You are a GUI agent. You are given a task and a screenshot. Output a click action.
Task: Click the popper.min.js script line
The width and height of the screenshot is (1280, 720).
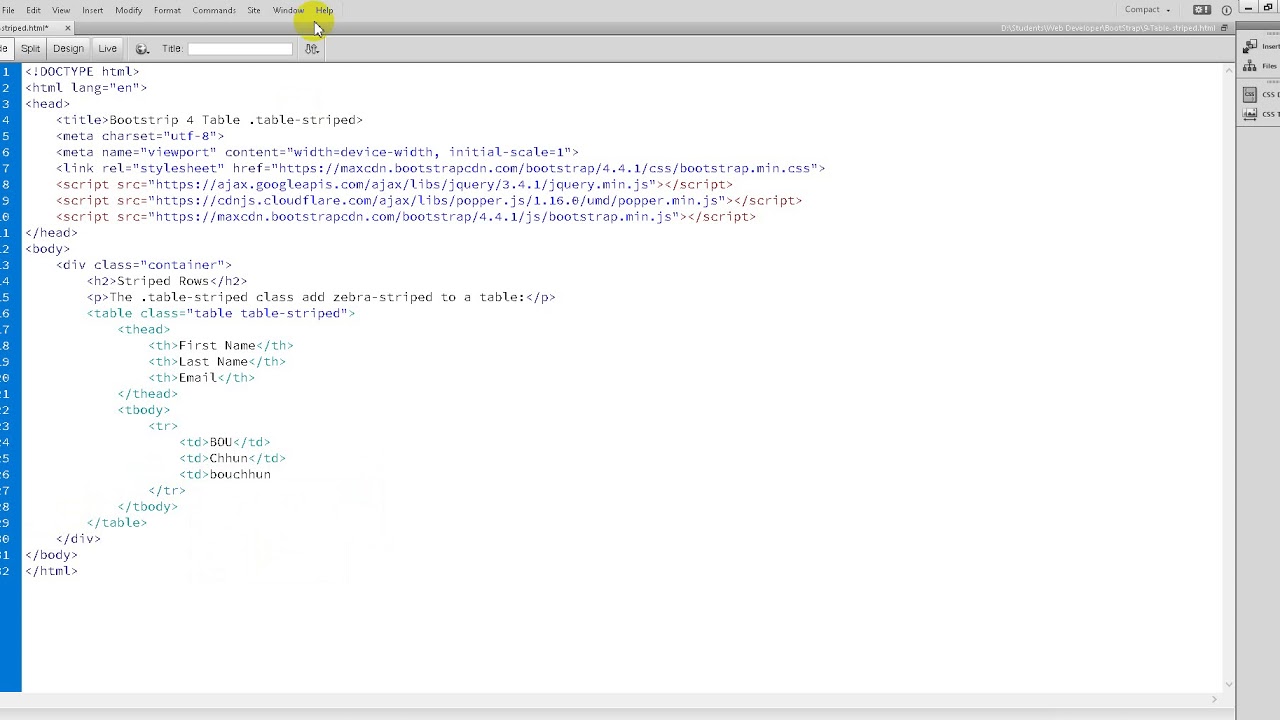tap(429, 200)
